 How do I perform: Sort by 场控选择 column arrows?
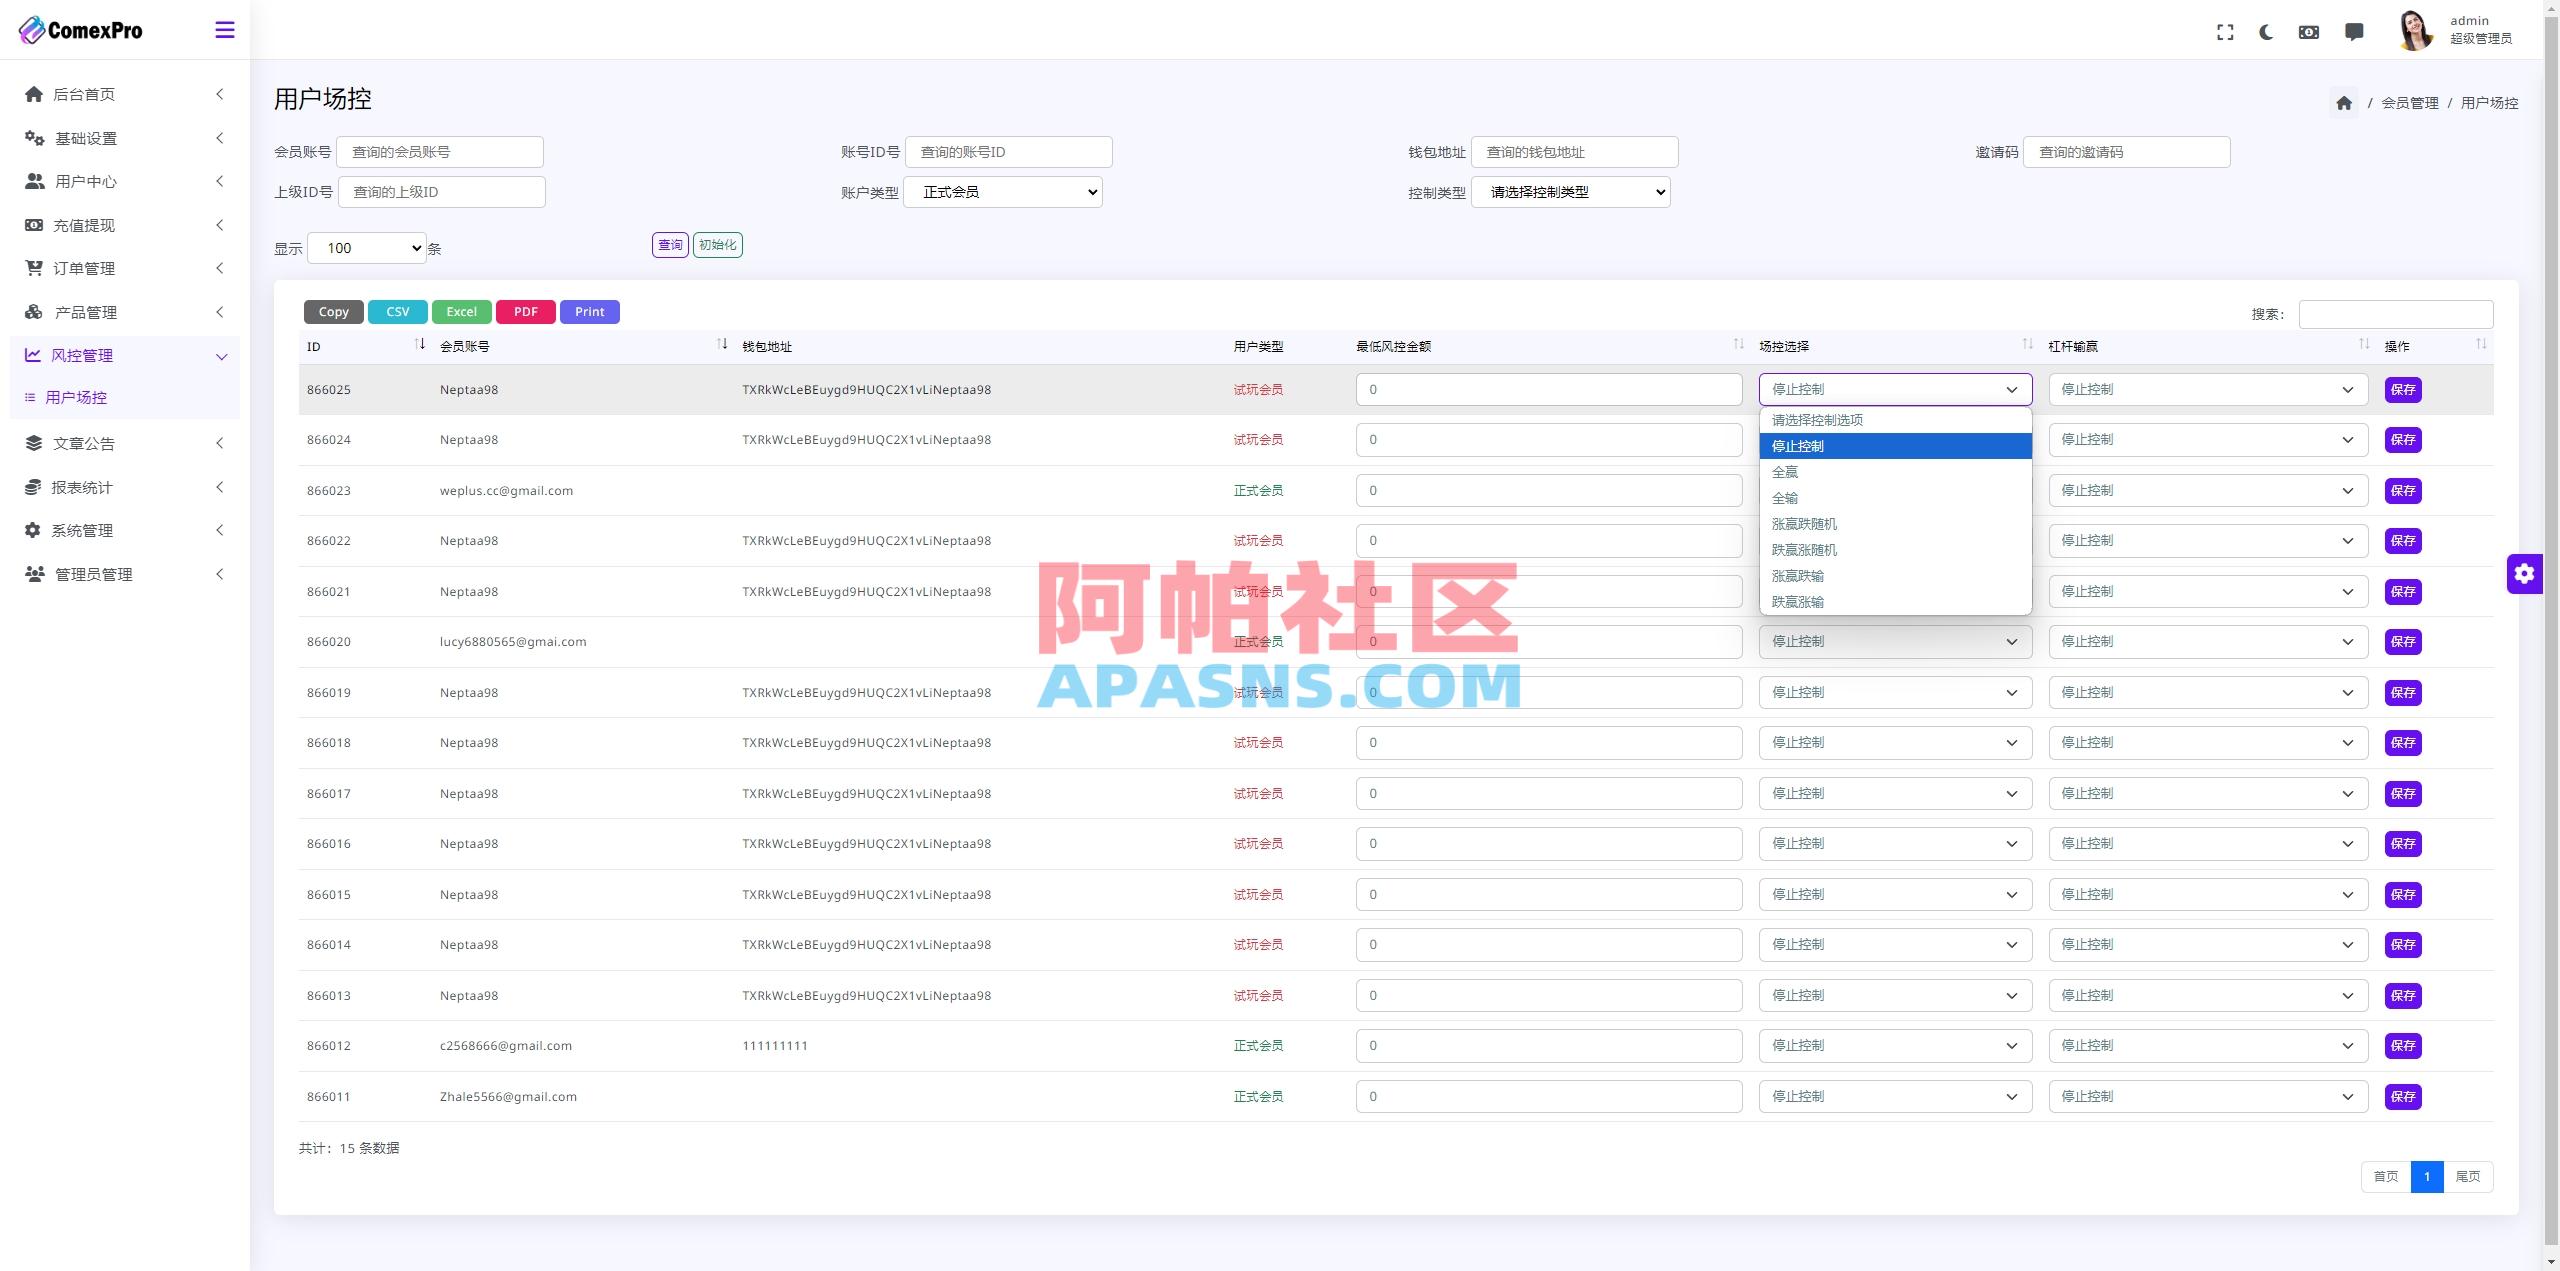(x=2027, y=345)
